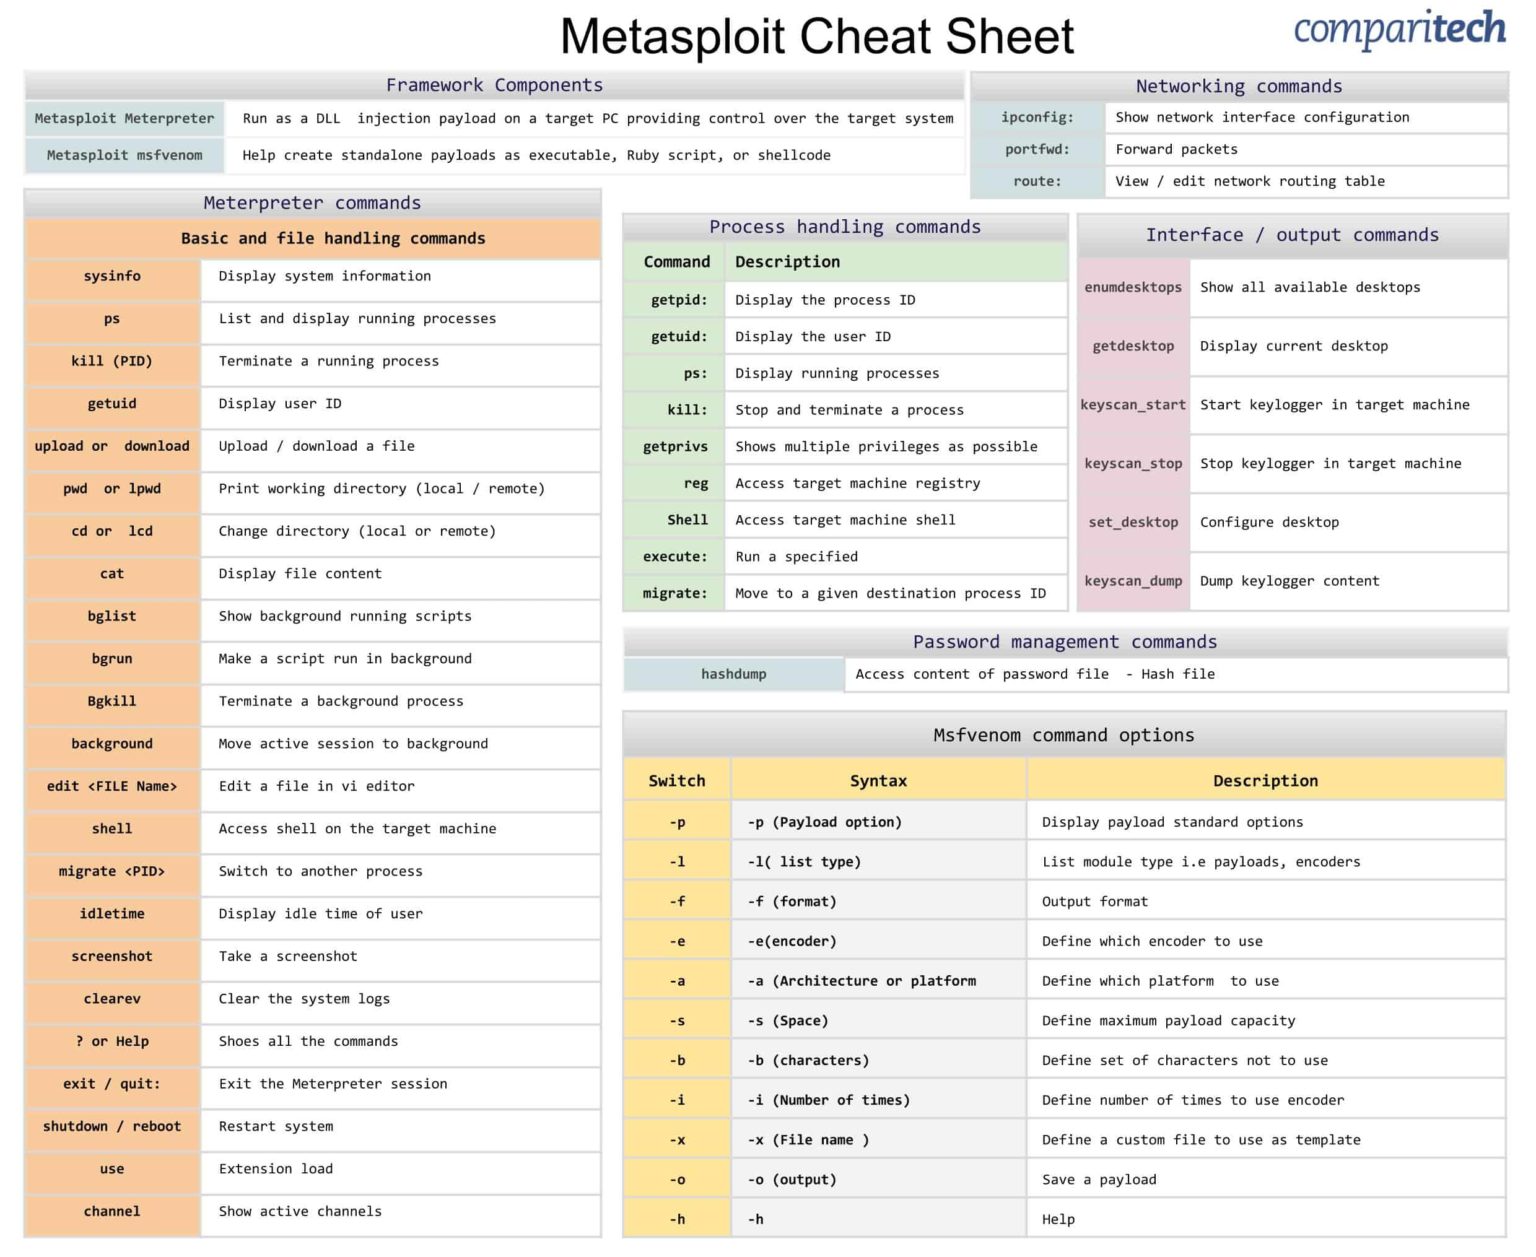Select the getpid process command
Image resolution: width=1536 pixels, height=1257 pixels.
click(x=675, y=299)
